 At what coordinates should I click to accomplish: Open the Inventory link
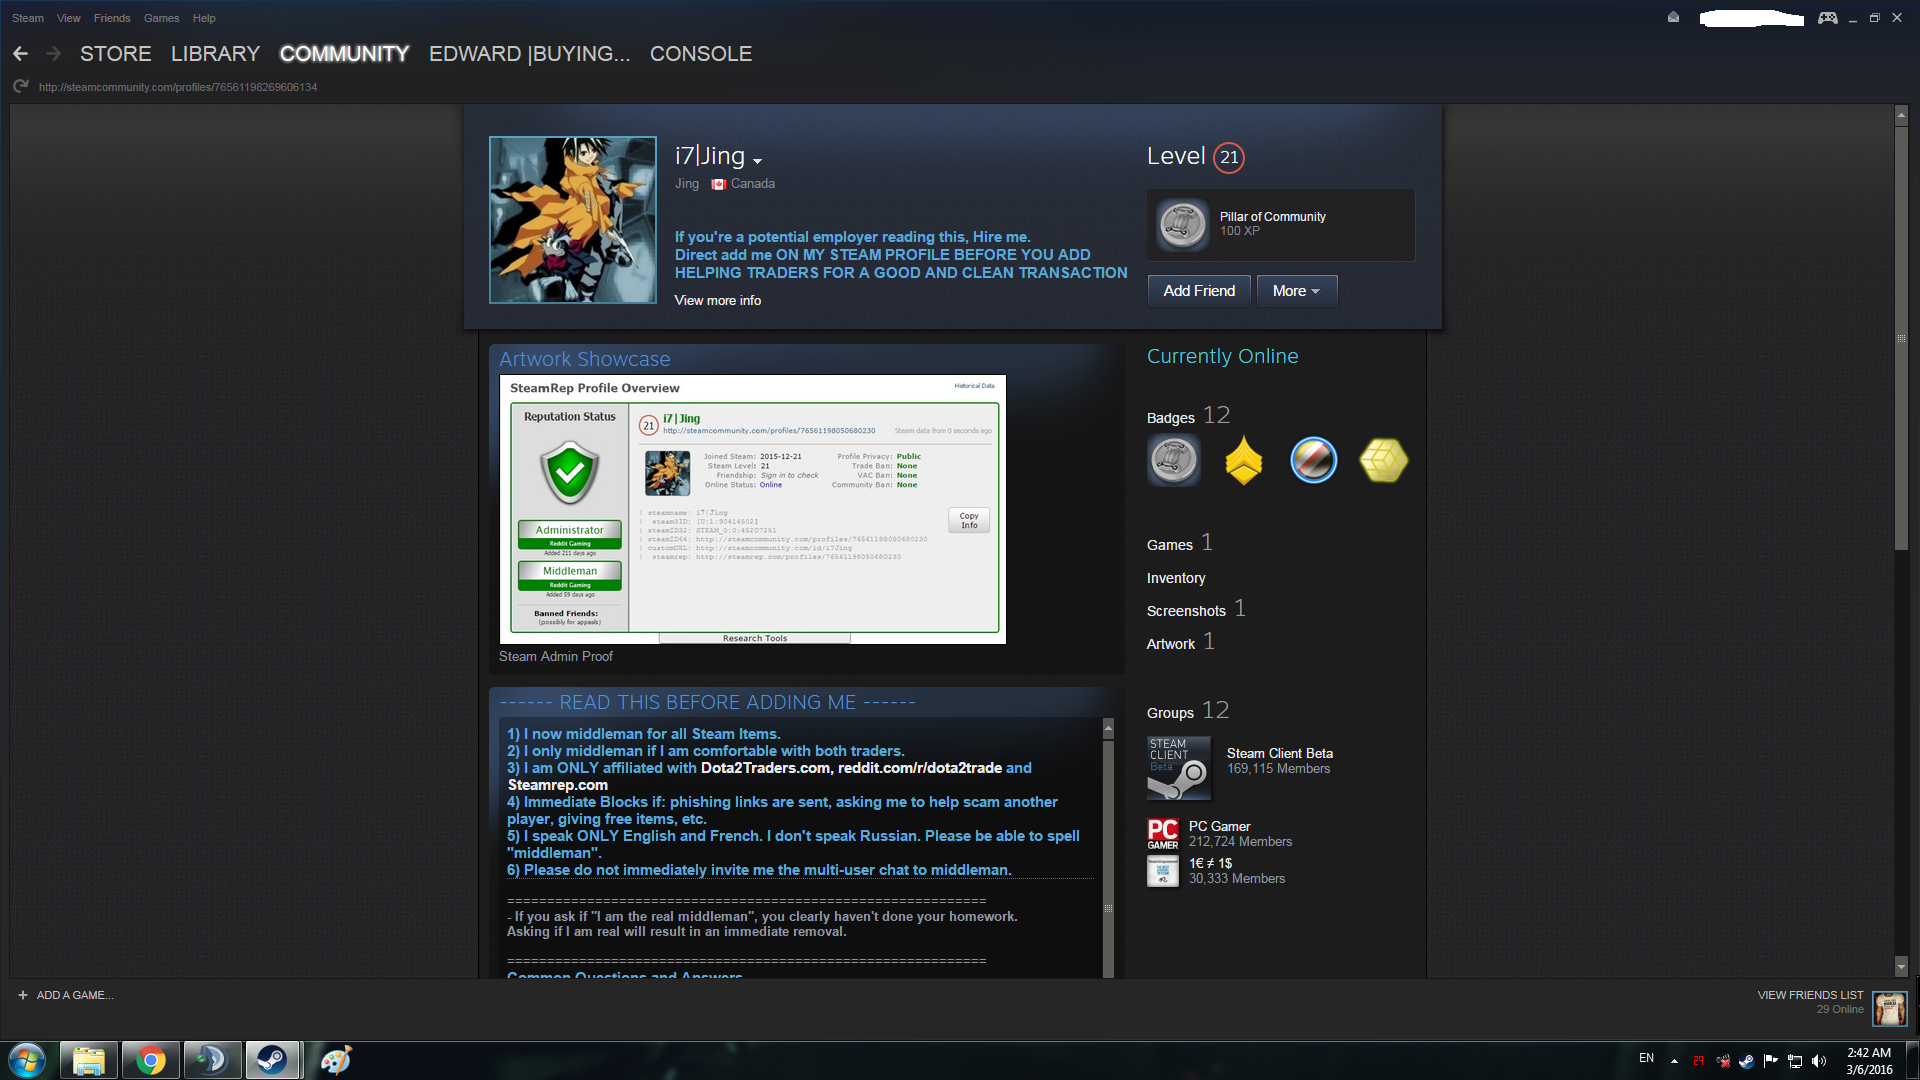pos(1175,578)
